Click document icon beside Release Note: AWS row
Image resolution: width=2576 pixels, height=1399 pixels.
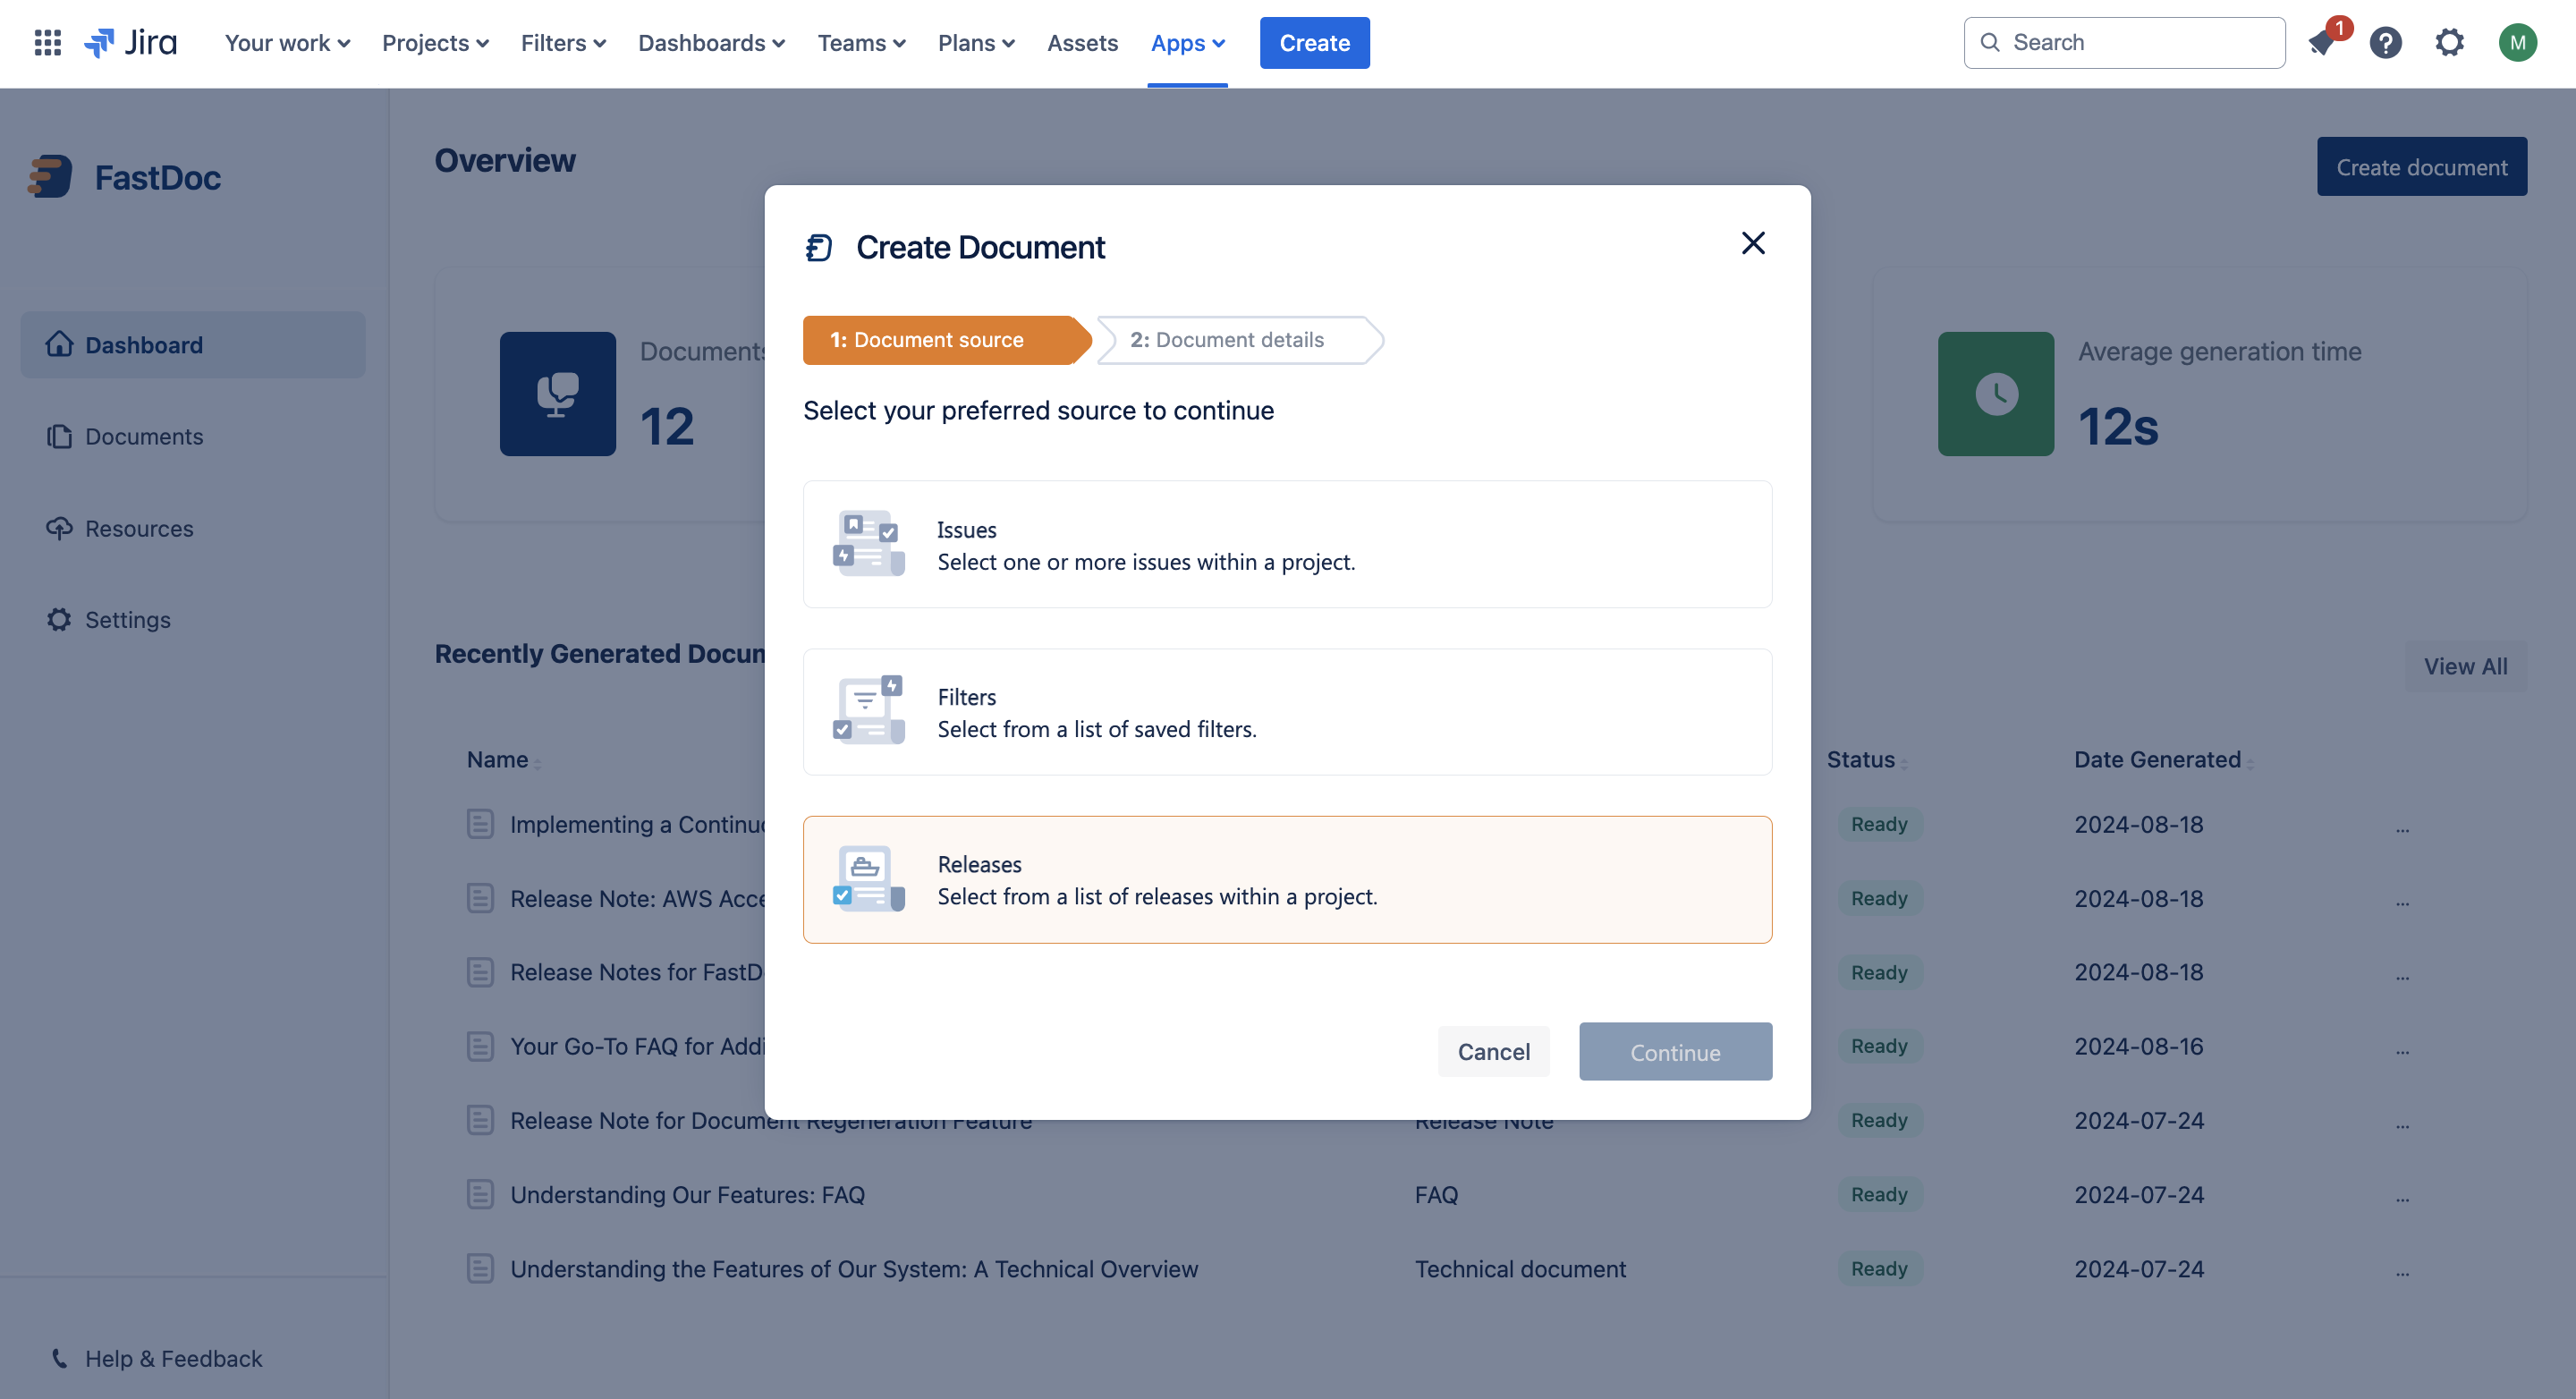480,898
